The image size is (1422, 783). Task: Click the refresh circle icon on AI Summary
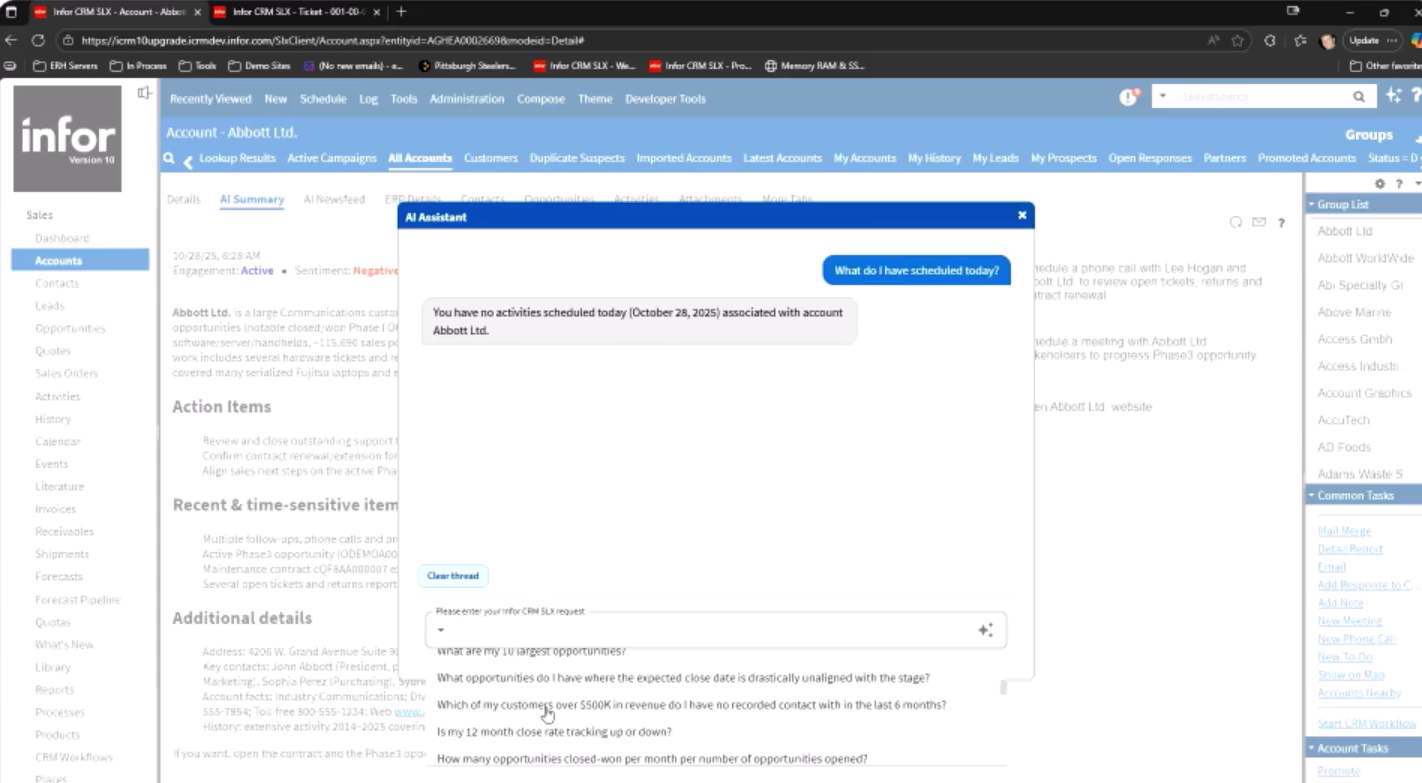(x=1236, y=222)
